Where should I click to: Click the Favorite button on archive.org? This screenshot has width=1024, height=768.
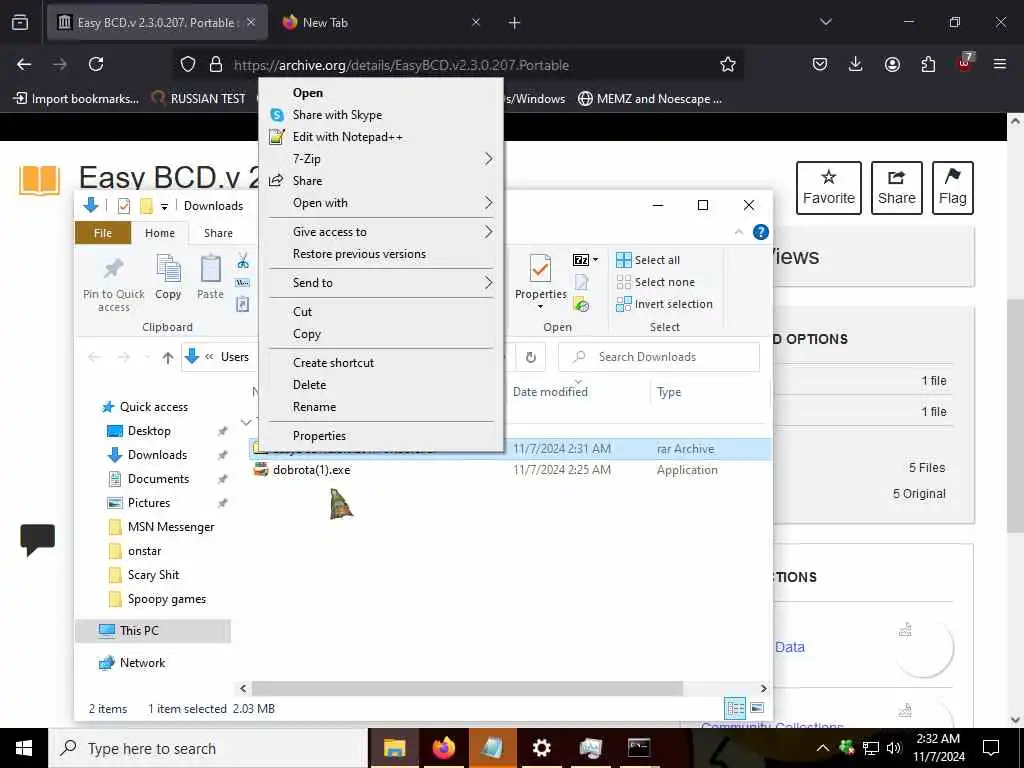coord(829,188)
